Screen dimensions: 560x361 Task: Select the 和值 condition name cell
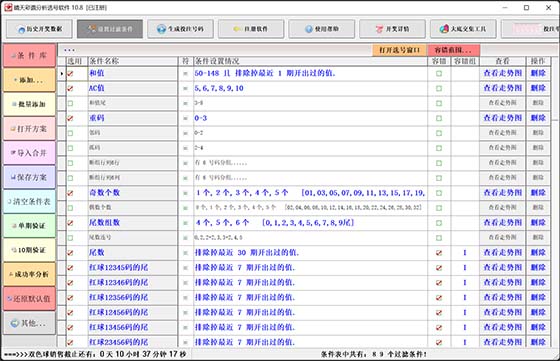132,73
